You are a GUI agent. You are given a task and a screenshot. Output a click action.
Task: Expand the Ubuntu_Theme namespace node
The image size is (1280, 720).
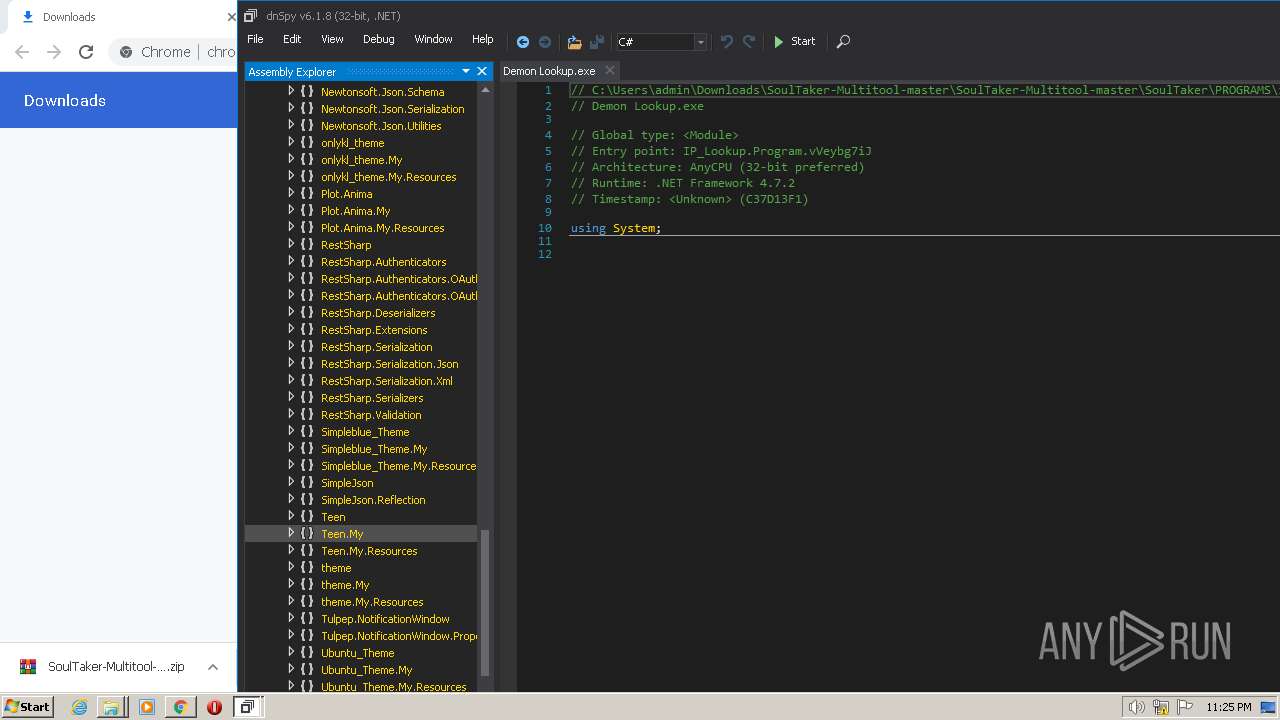[x=291, y=653]
